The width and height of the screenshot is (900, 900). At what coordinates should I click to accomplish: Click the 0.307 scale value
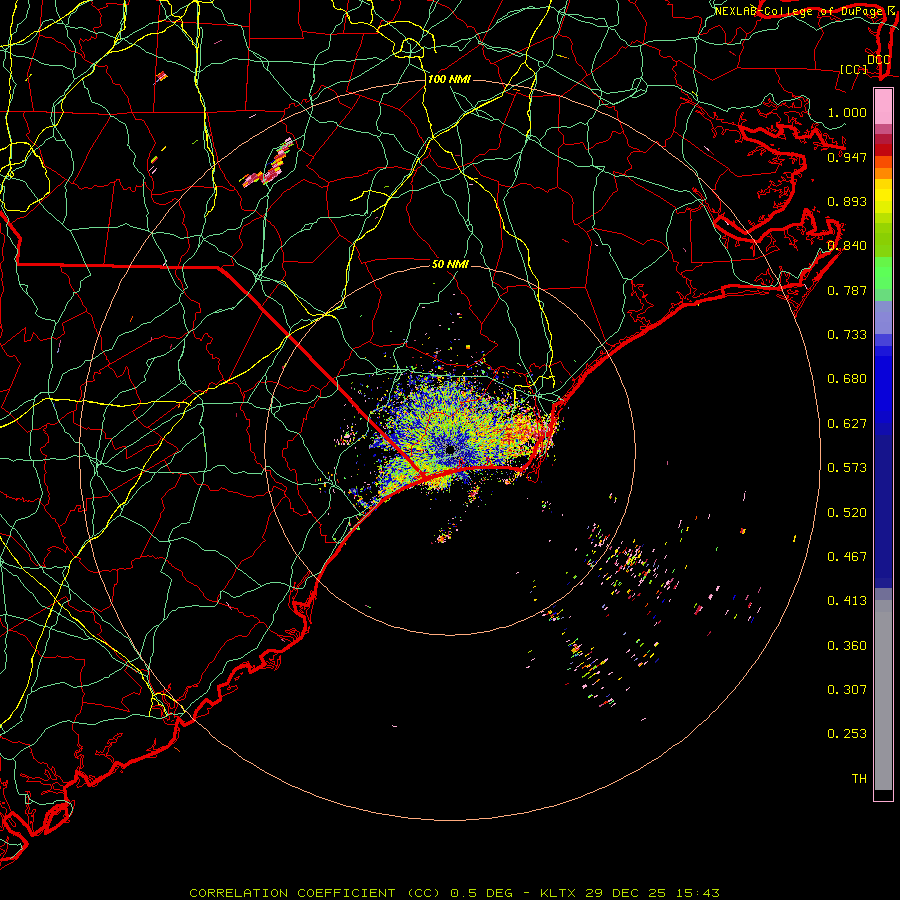click(x=847, y=690)
